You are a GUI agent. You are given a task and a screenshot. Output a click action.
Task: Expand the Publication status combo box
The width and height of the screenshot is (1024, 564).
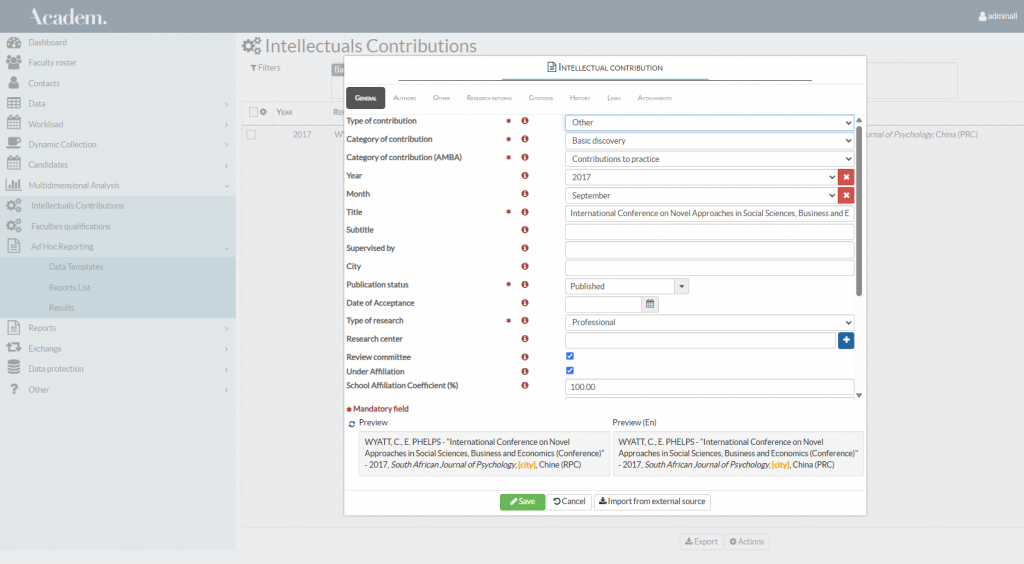click(x=682, y=286)
